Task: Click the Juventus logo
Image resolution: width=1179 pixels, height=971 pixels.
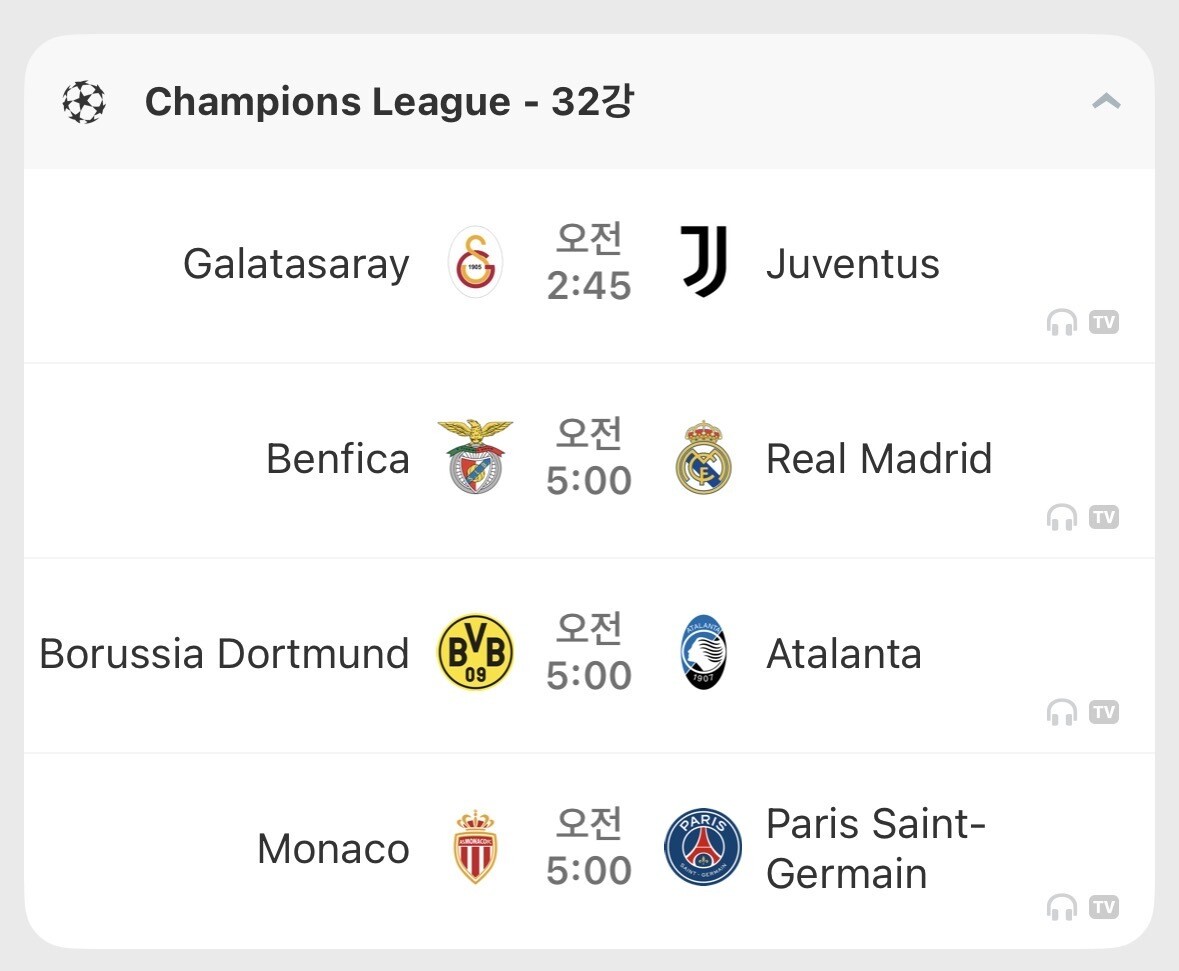Action: pos(704,261)
